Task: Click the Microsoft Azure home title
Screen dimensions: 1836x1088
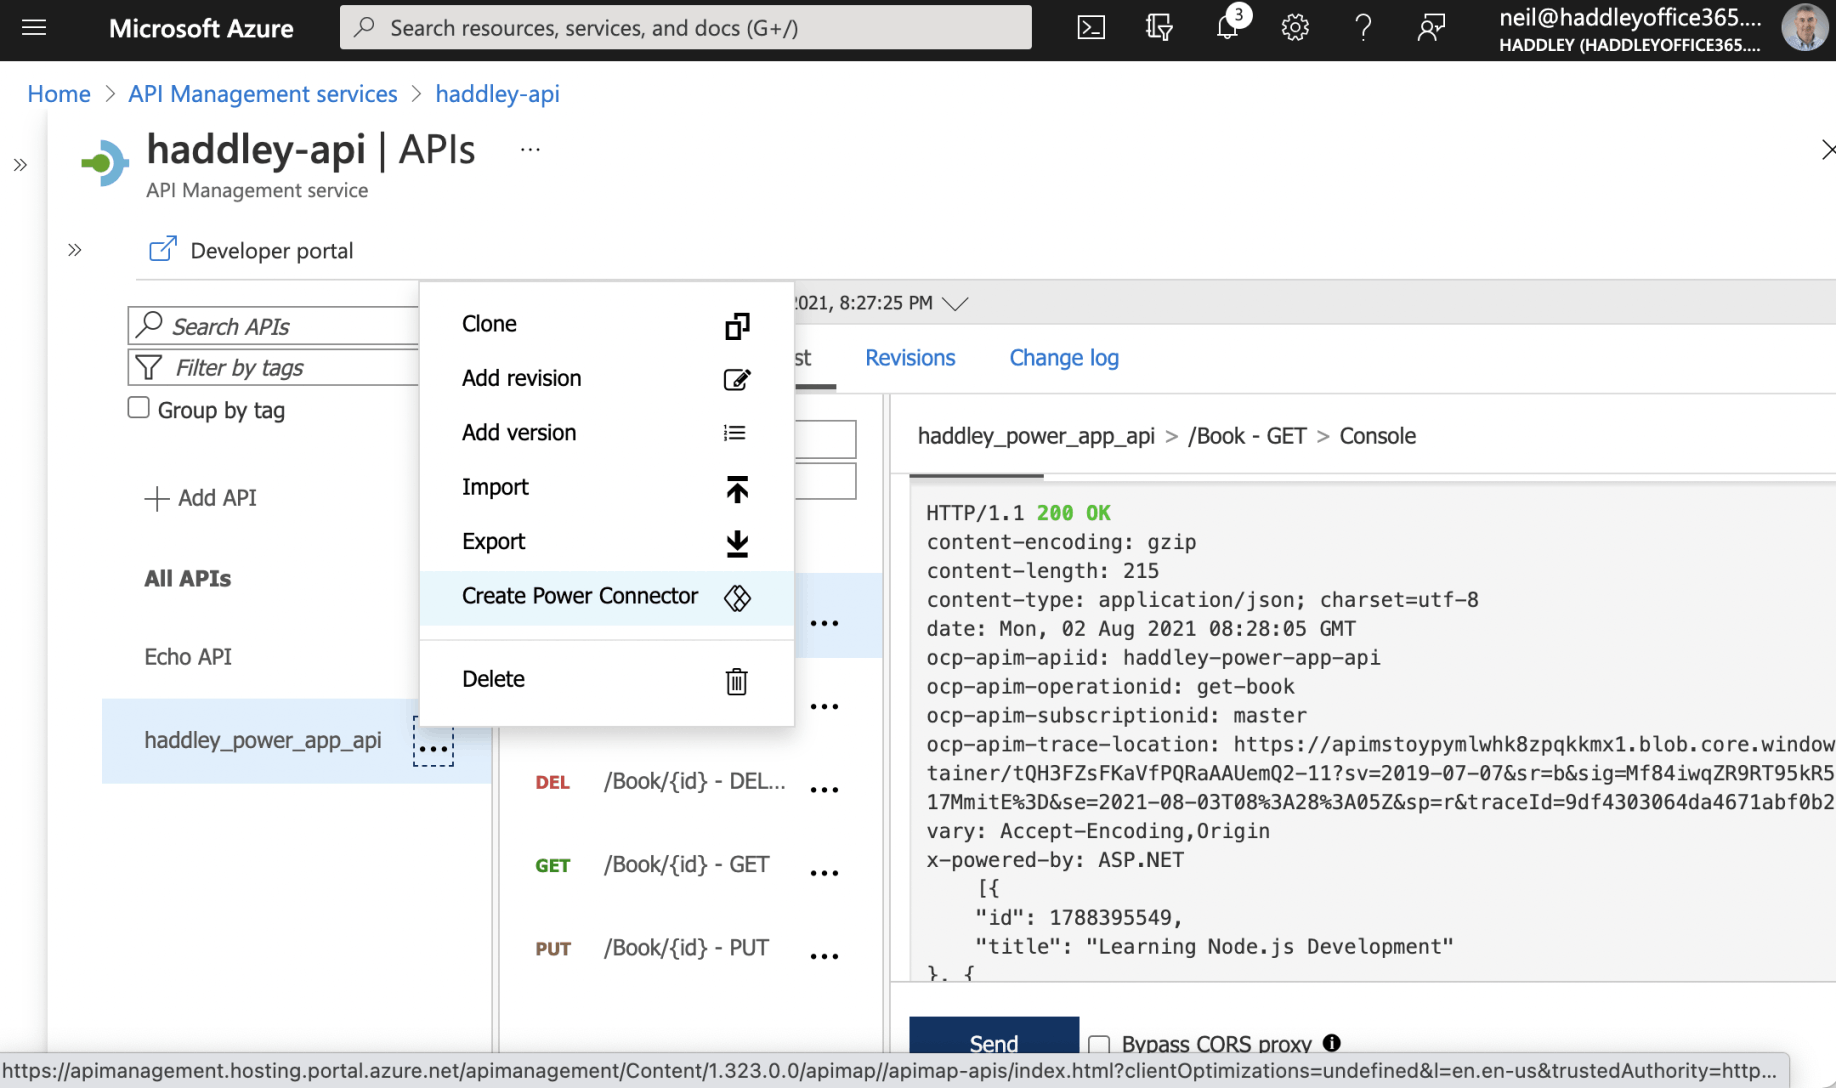Action: coord(201,28)
